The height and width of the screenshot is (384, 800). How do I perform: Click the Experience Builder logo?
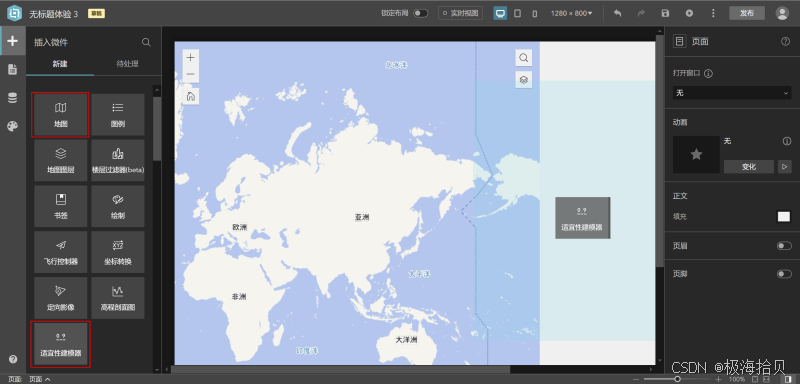point(14,13)
